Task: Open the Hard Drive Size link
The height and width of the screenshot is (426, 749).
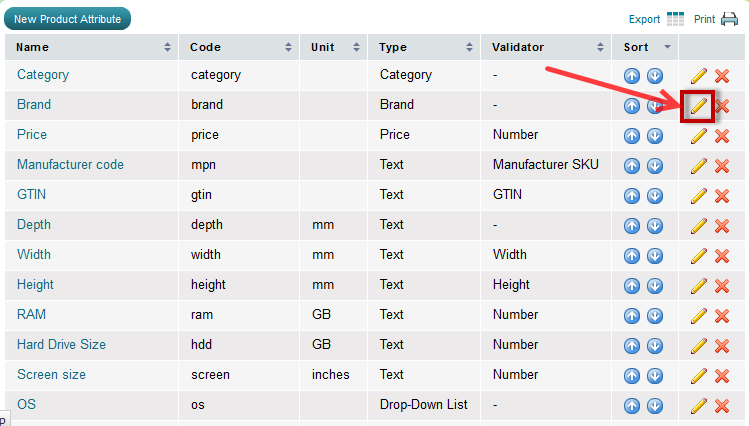Action: pyautogui.click(x=61, y=345)
